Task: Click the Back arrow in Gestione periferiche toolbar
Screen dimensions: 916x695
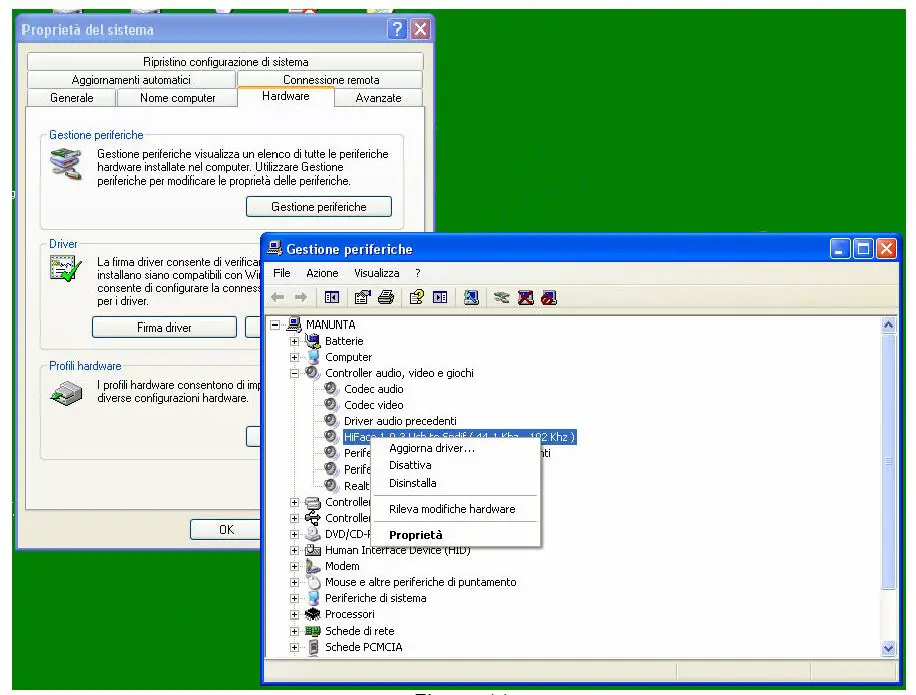Action: (277, 297)
